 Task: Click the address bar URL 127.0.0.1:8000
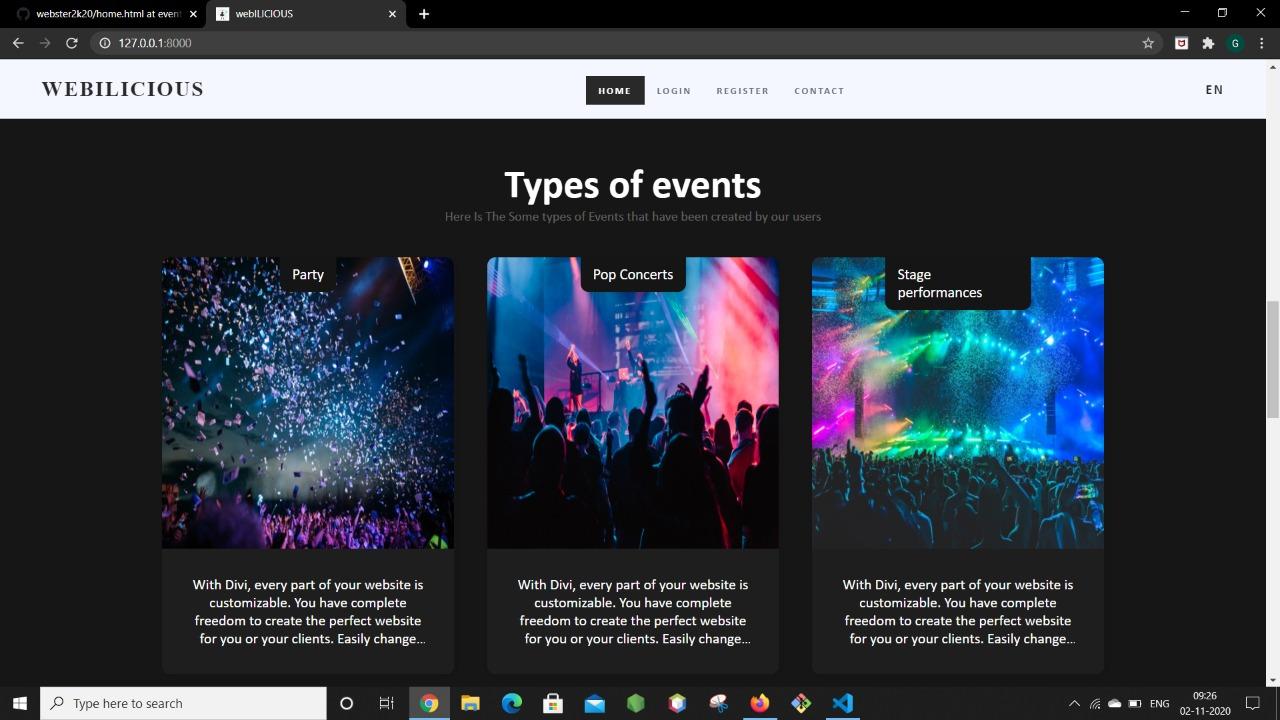154,43
